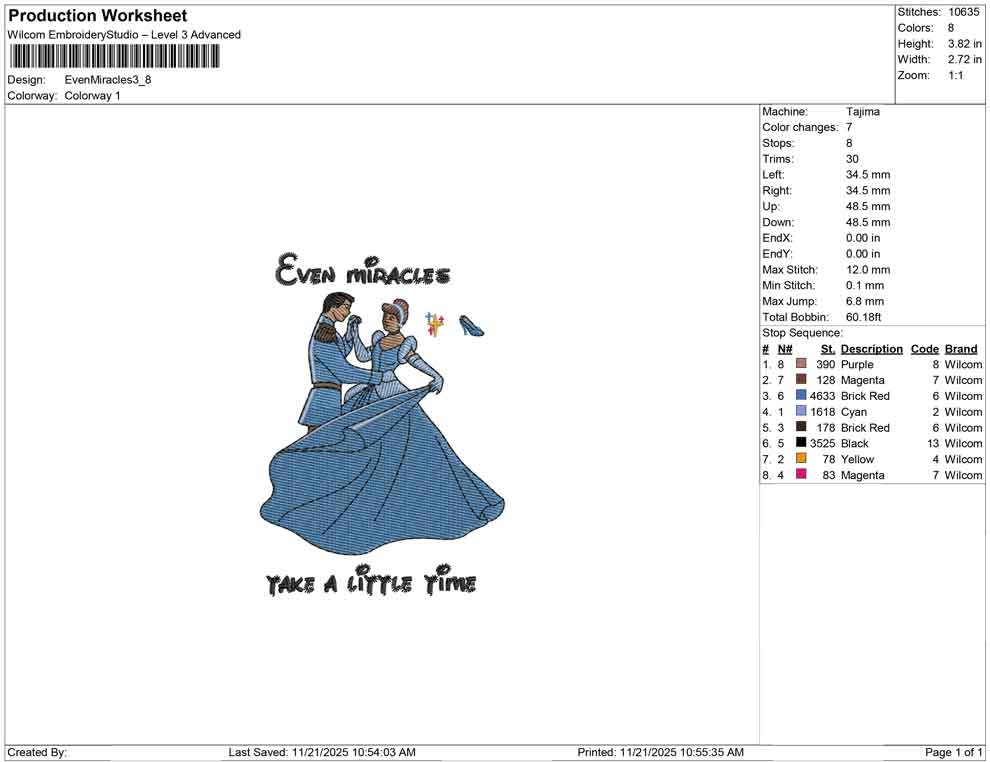Click the Brand column header
The height and width of the screenshot is (762, 990).
pos(961,348)
